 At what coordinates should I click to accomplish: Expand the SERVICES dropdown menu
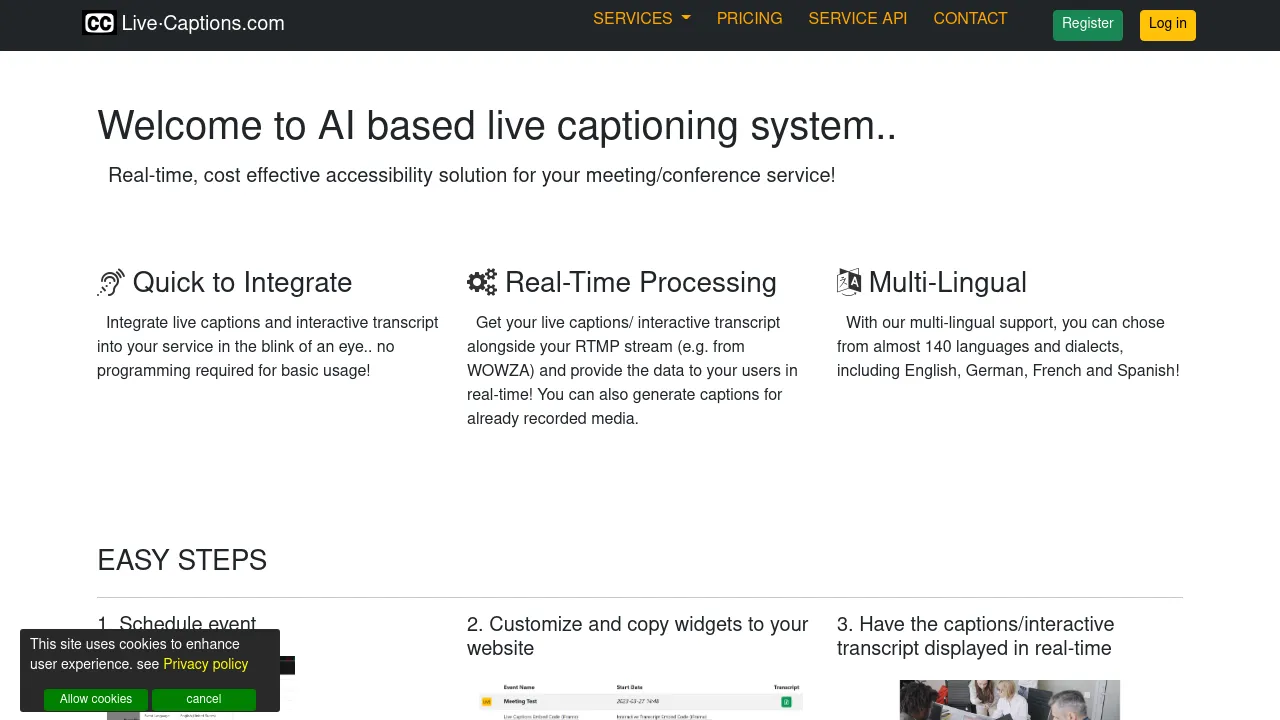pos(641,18)
